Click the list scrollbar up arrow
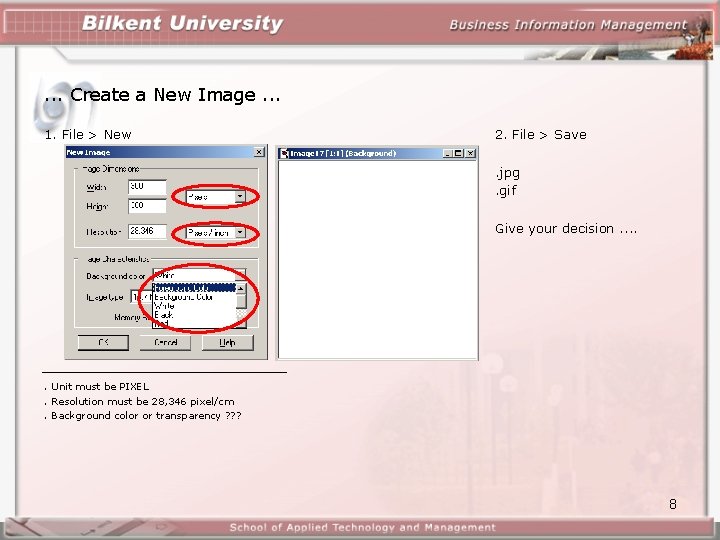Viewport: 720px width, 540px height. (241, 288)
